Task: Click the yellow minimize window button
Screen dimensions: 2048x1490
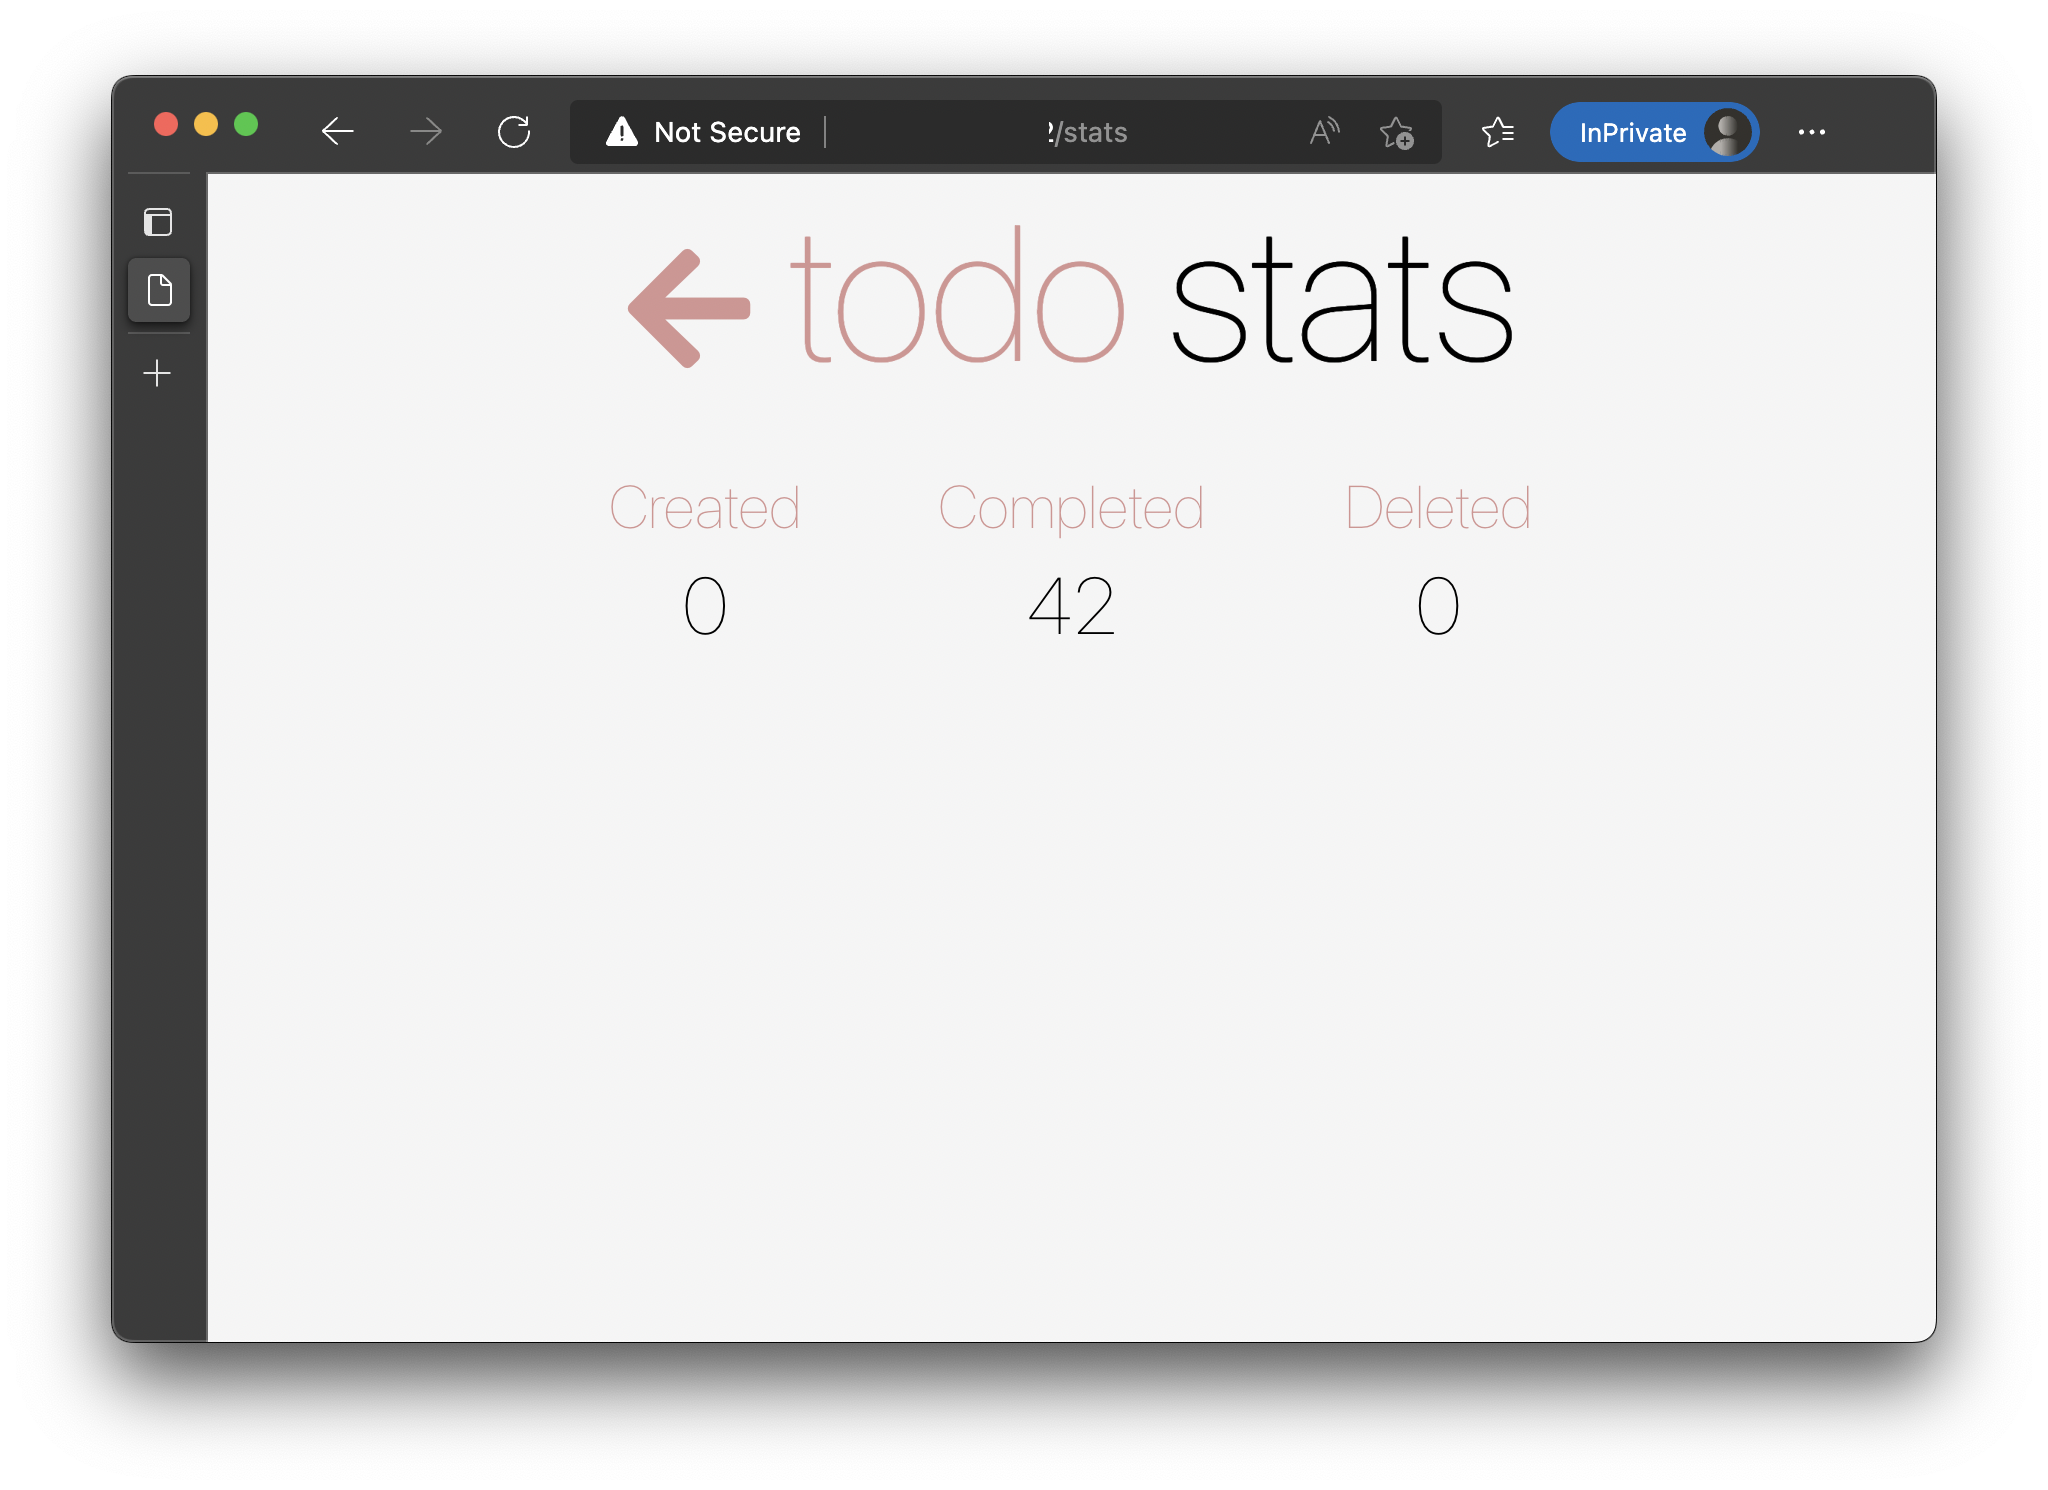Action: (x=206, y=124)
